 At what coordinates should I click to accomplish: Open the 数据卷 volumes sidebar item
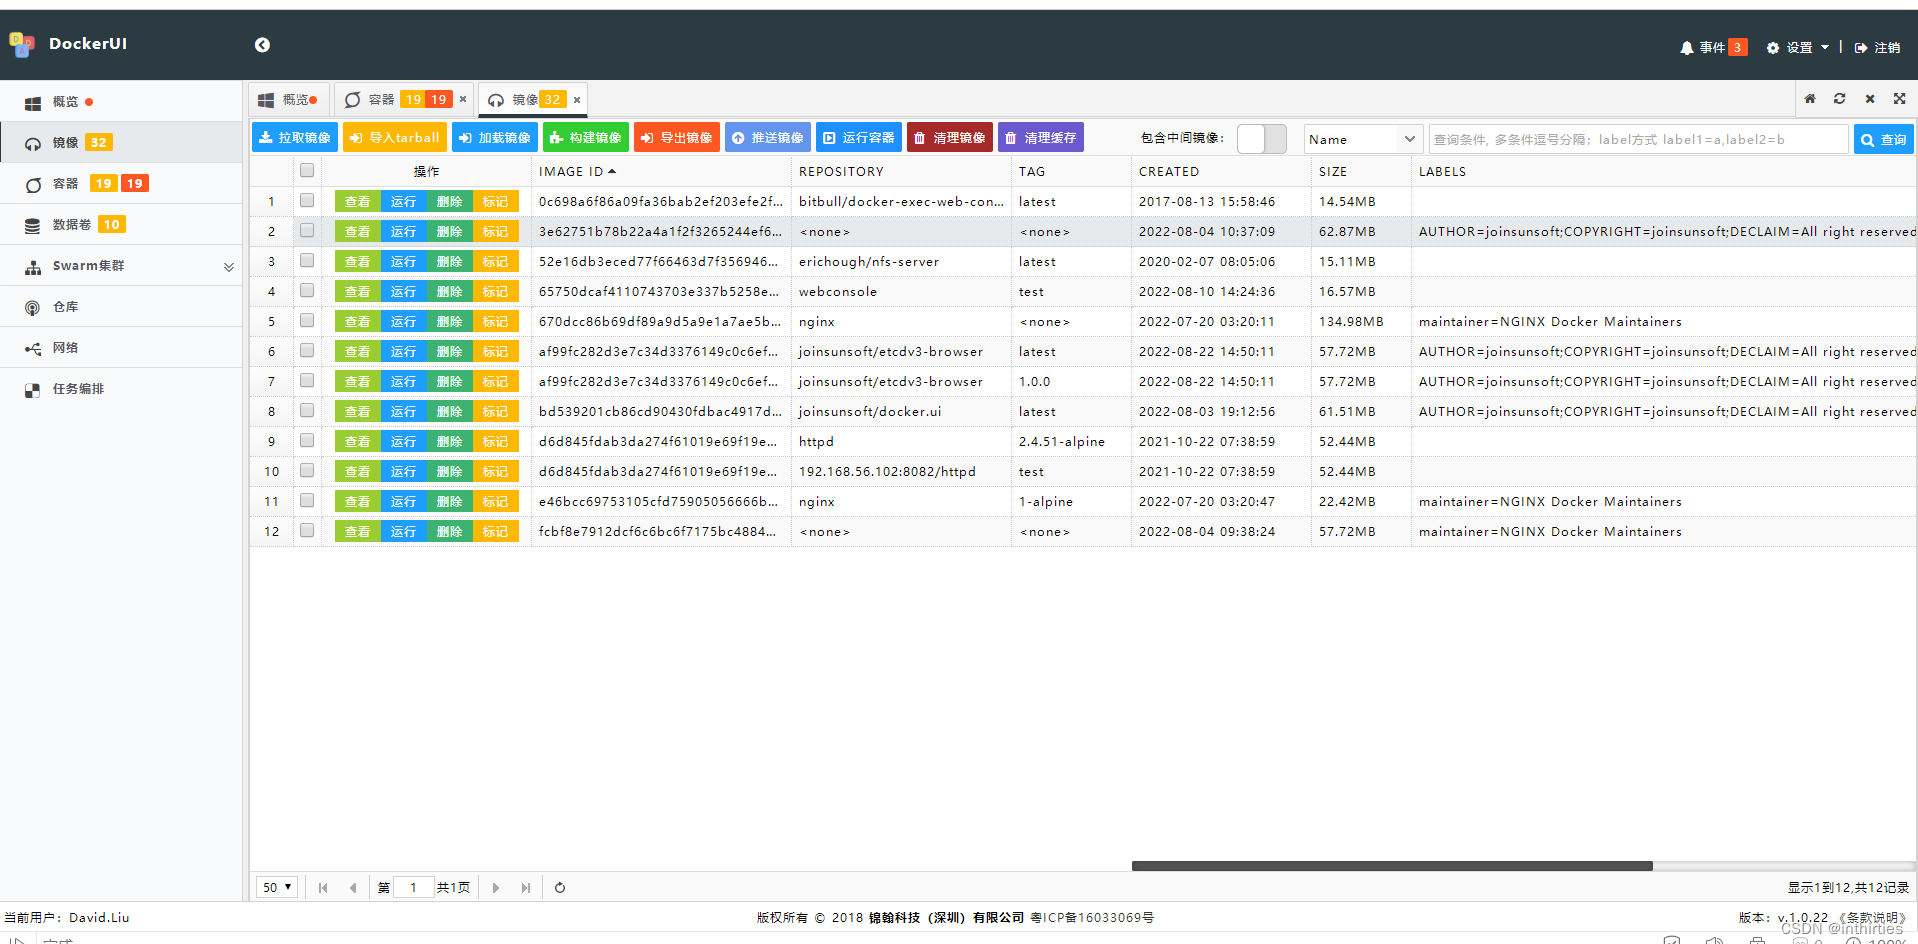121,225
